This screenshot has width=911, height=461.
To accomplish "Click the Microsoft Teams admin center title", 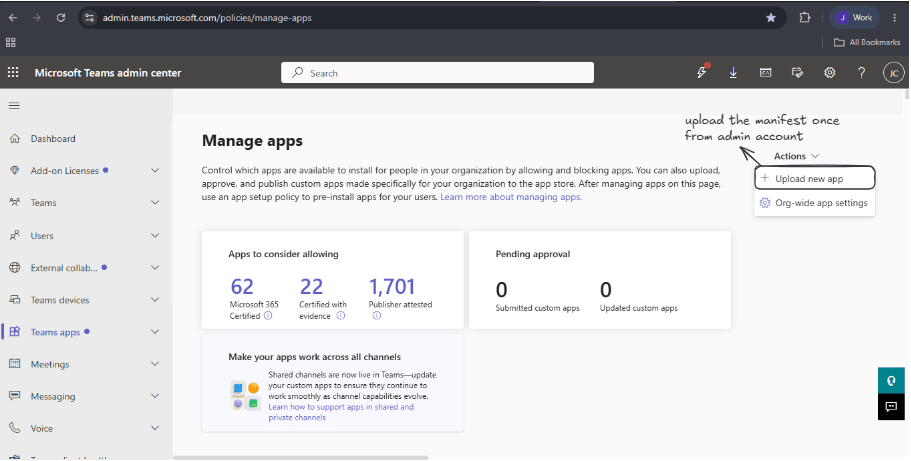I will [108, 73].
